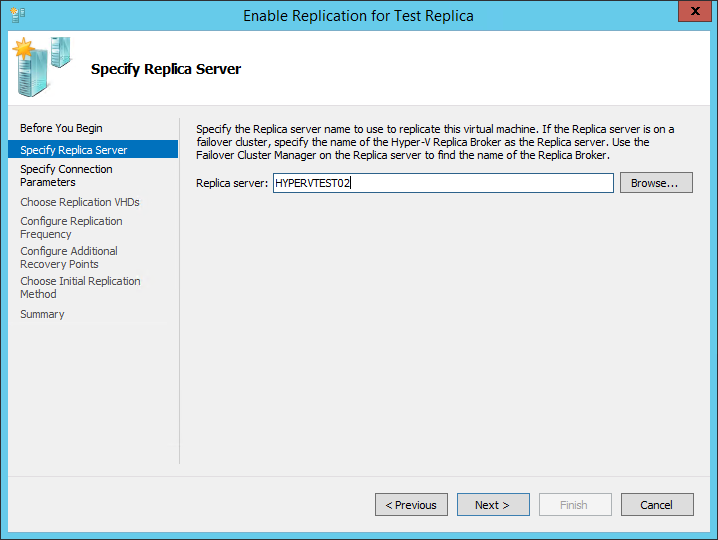Close the Enable Replication dialog
This screenshot has height=540, width=718.
pyautogui.click(x=695, y=11)
